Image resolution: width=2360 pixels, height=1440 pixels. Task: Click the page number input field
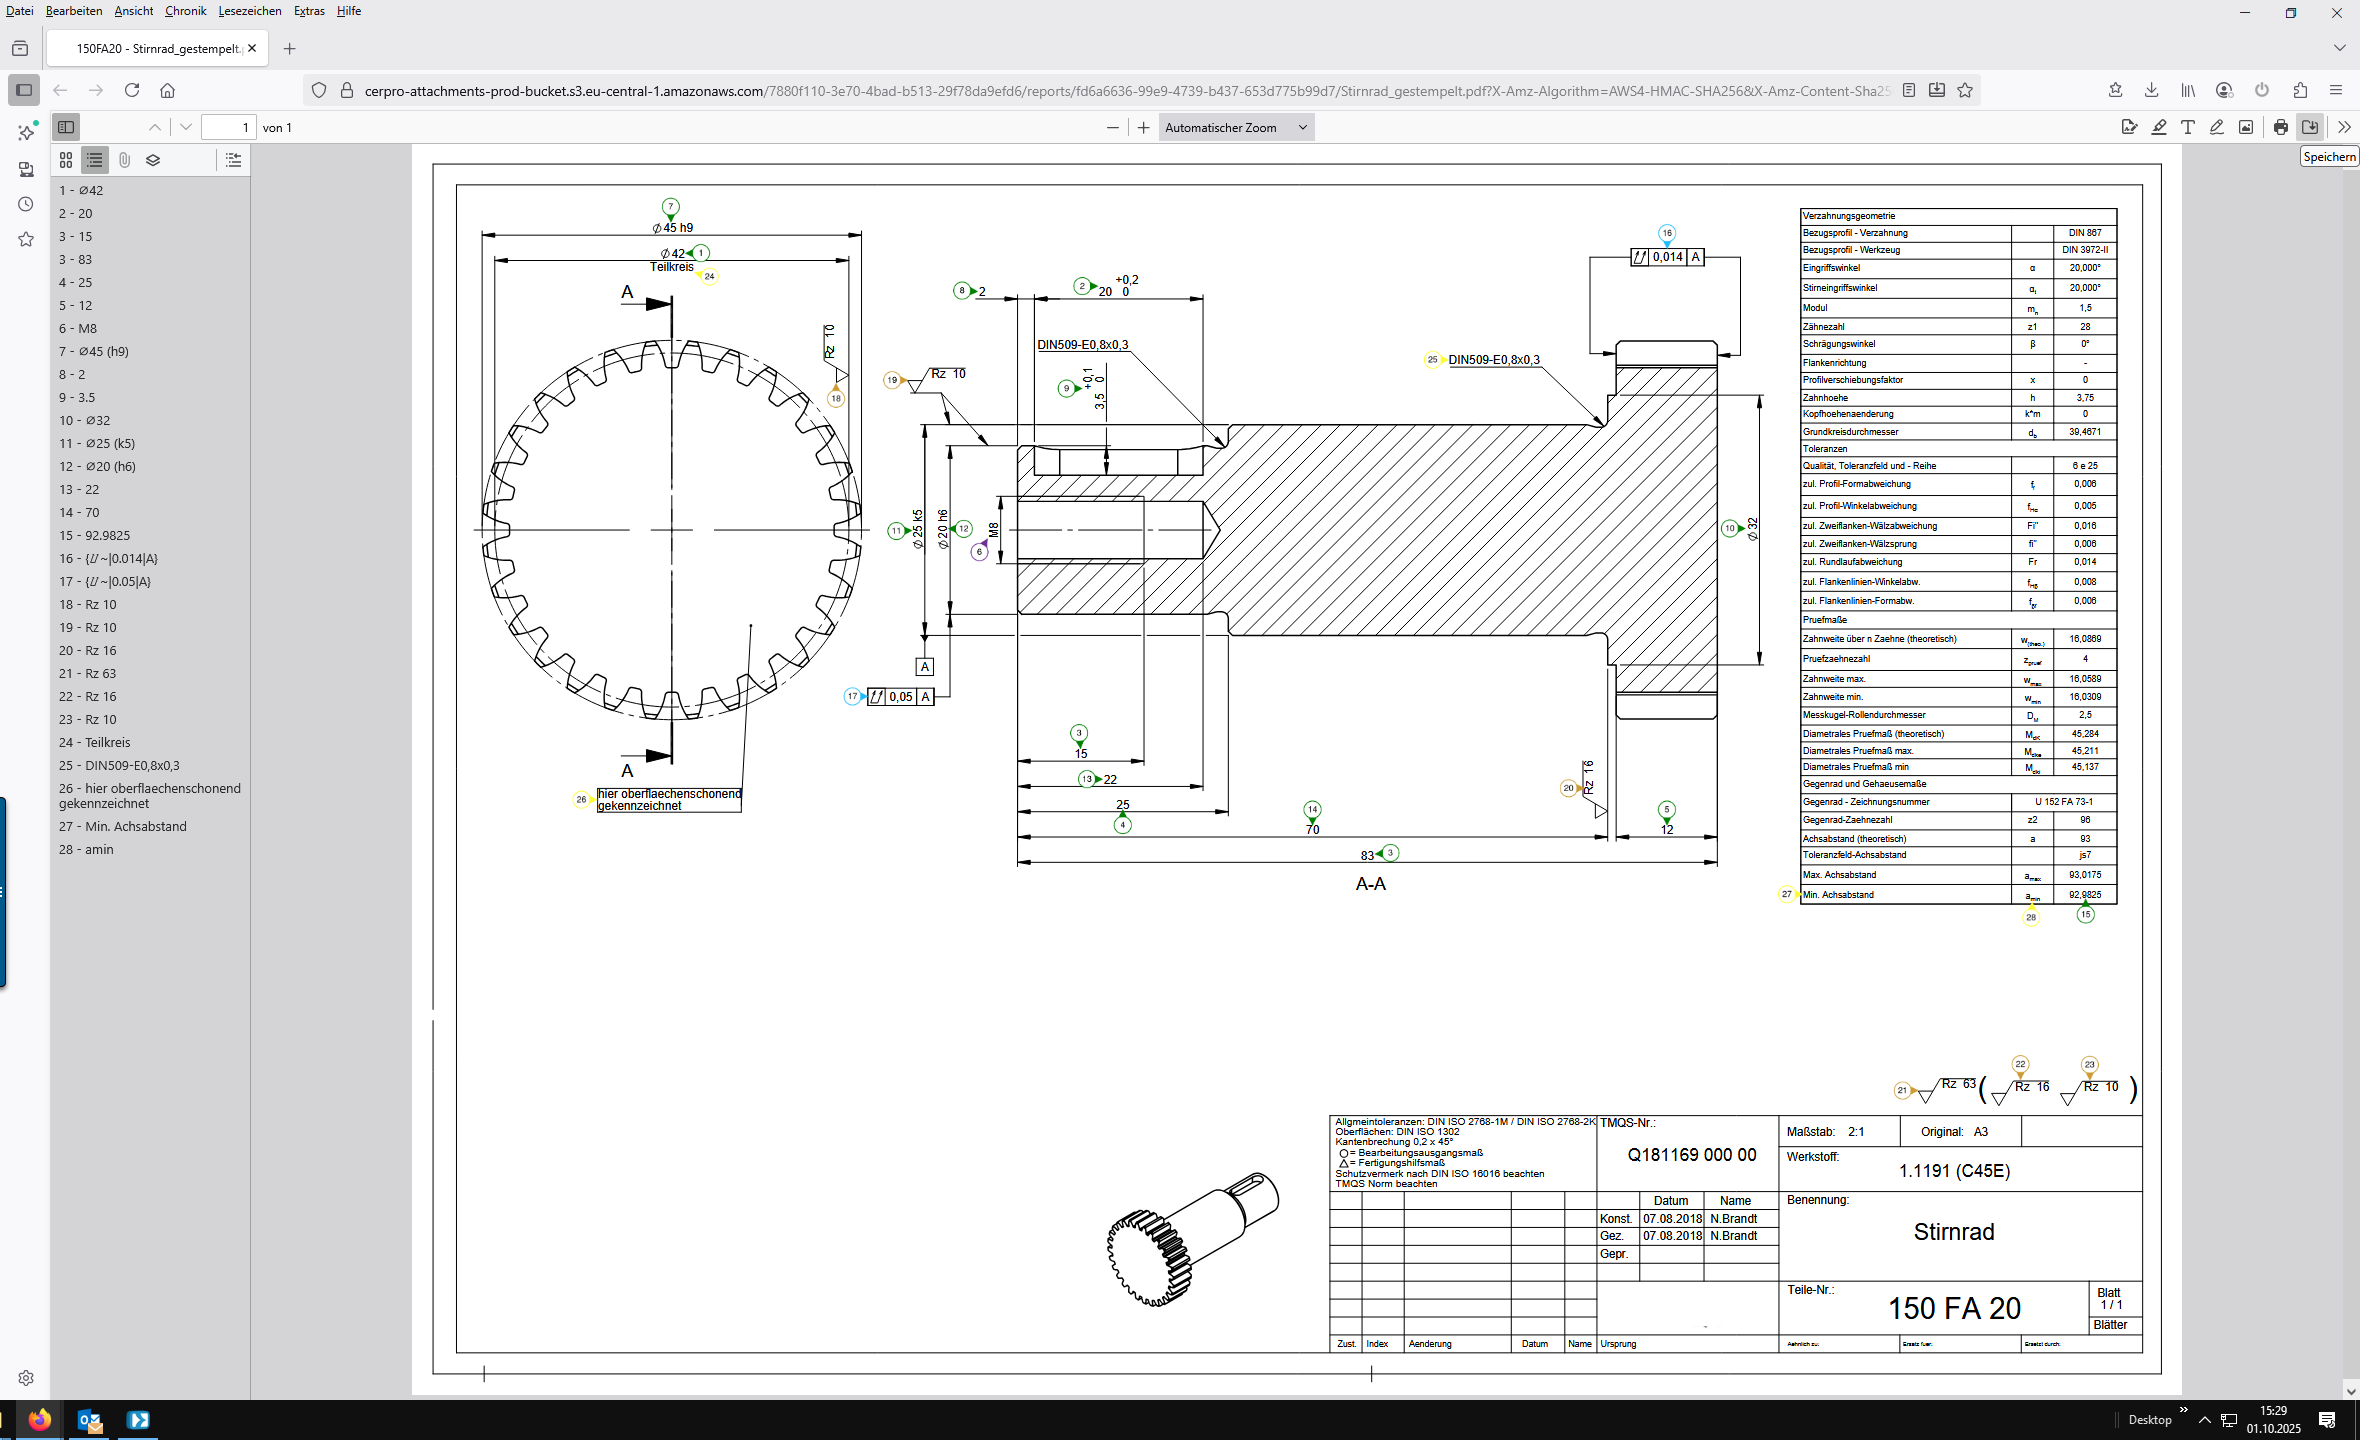(x=228, y=127)
